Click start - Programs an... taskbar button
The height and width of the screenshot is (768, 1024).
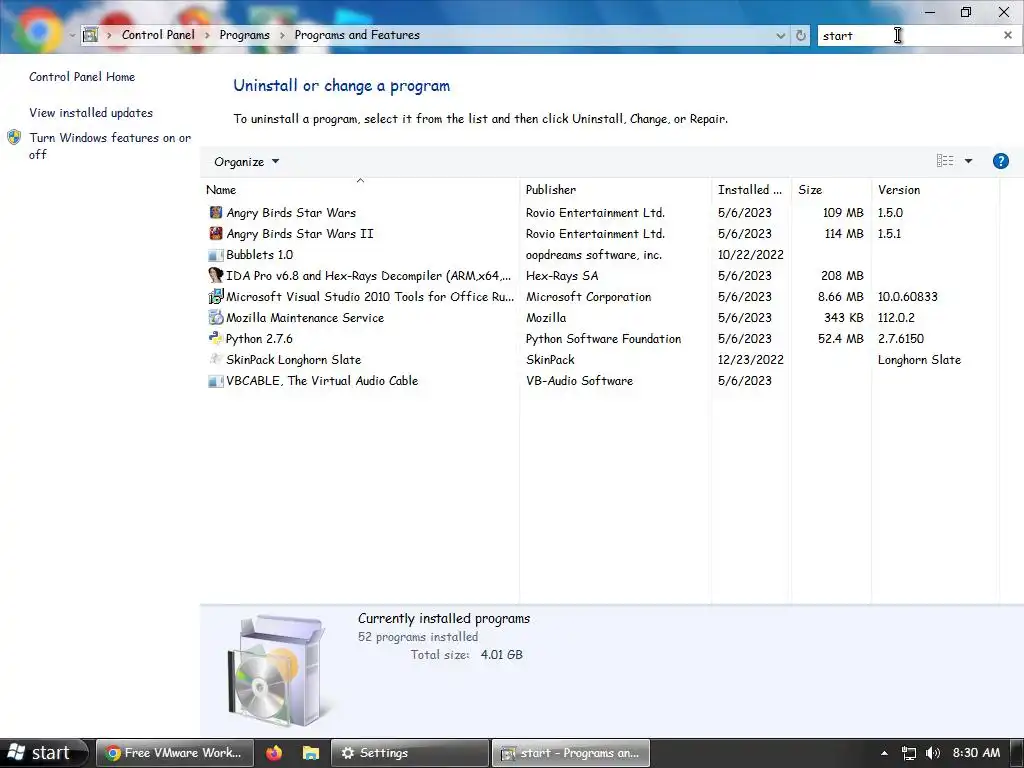(570, 753)
